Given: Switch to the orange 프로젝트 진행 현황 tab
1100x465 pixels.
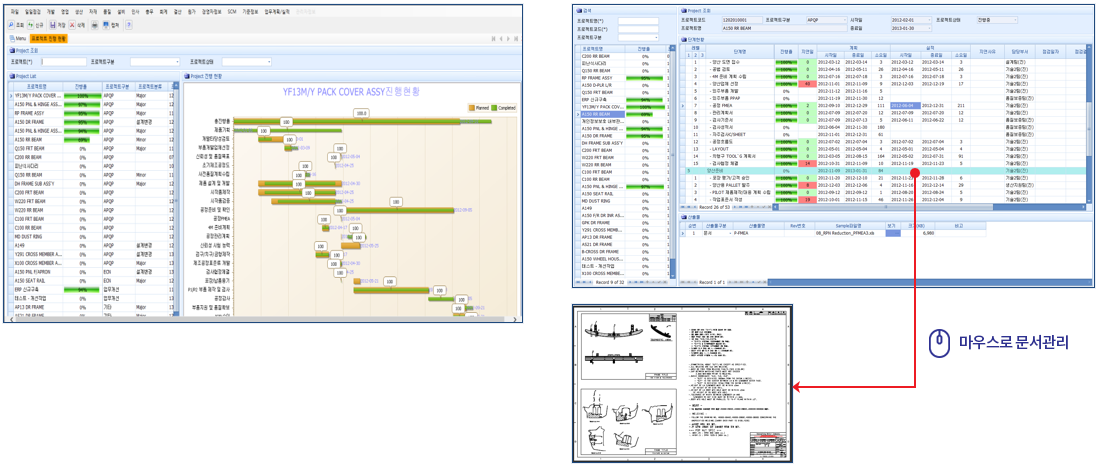Looking at the screenshot, I should tap(48, 39).
